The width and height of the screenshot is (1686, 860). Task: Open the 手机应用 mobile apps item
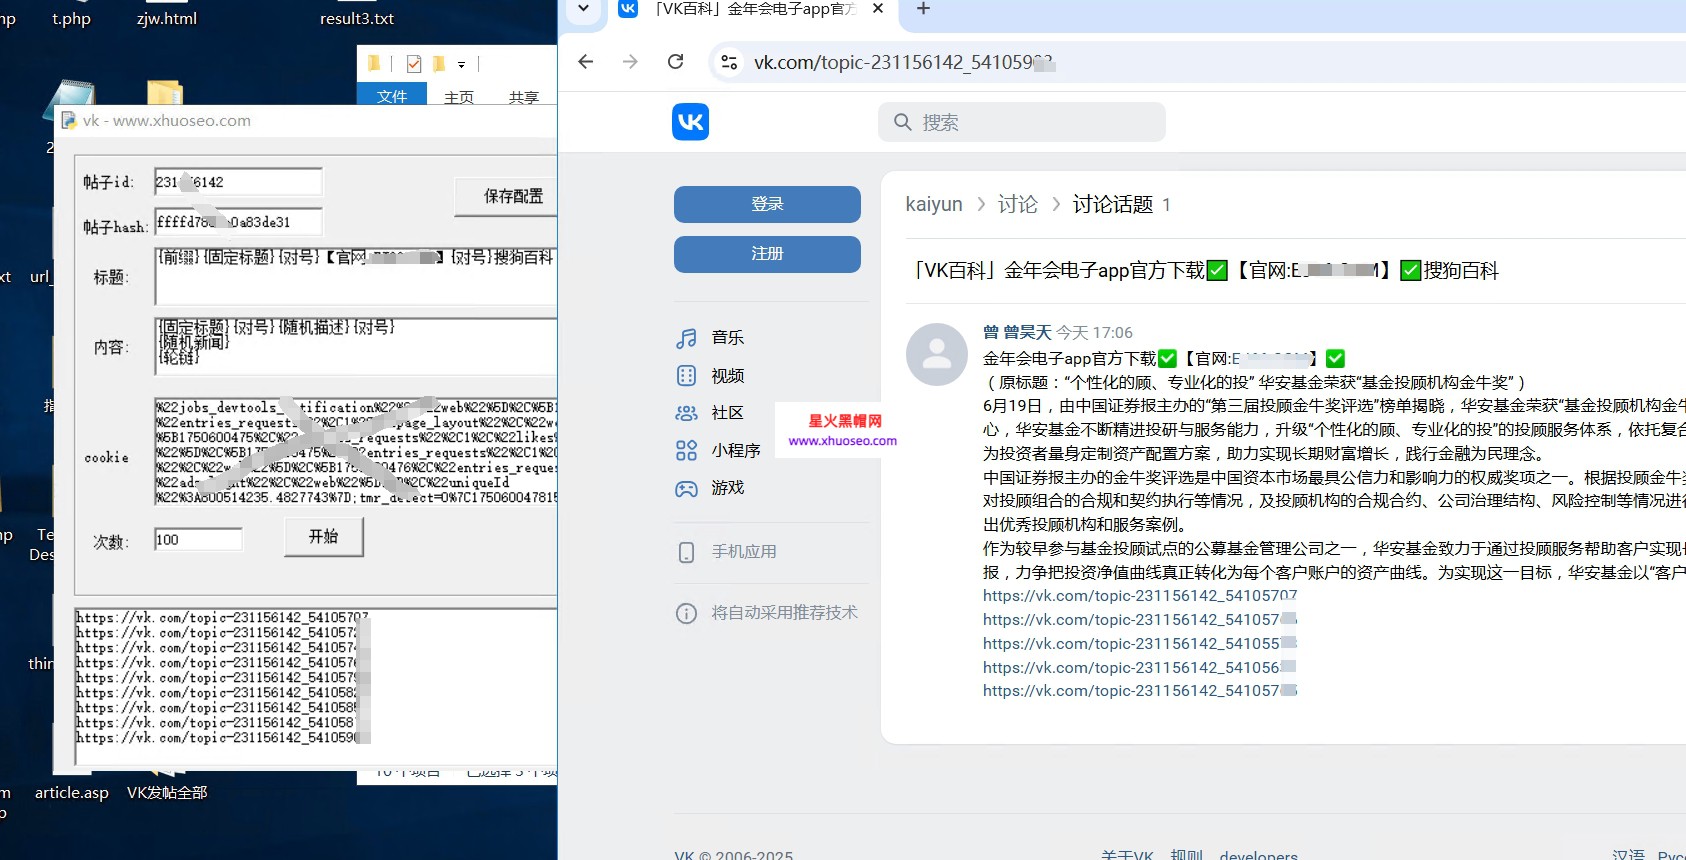[726, 552]
